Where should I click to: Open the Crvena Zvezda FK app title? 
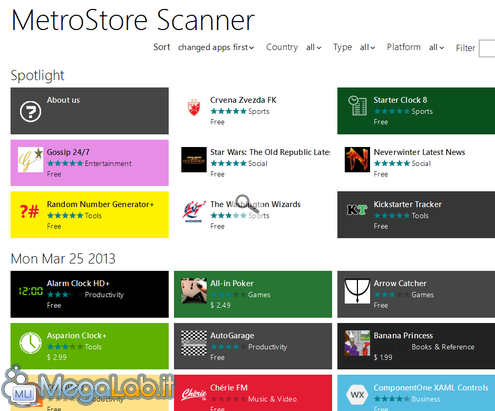[x=243, y=100]
